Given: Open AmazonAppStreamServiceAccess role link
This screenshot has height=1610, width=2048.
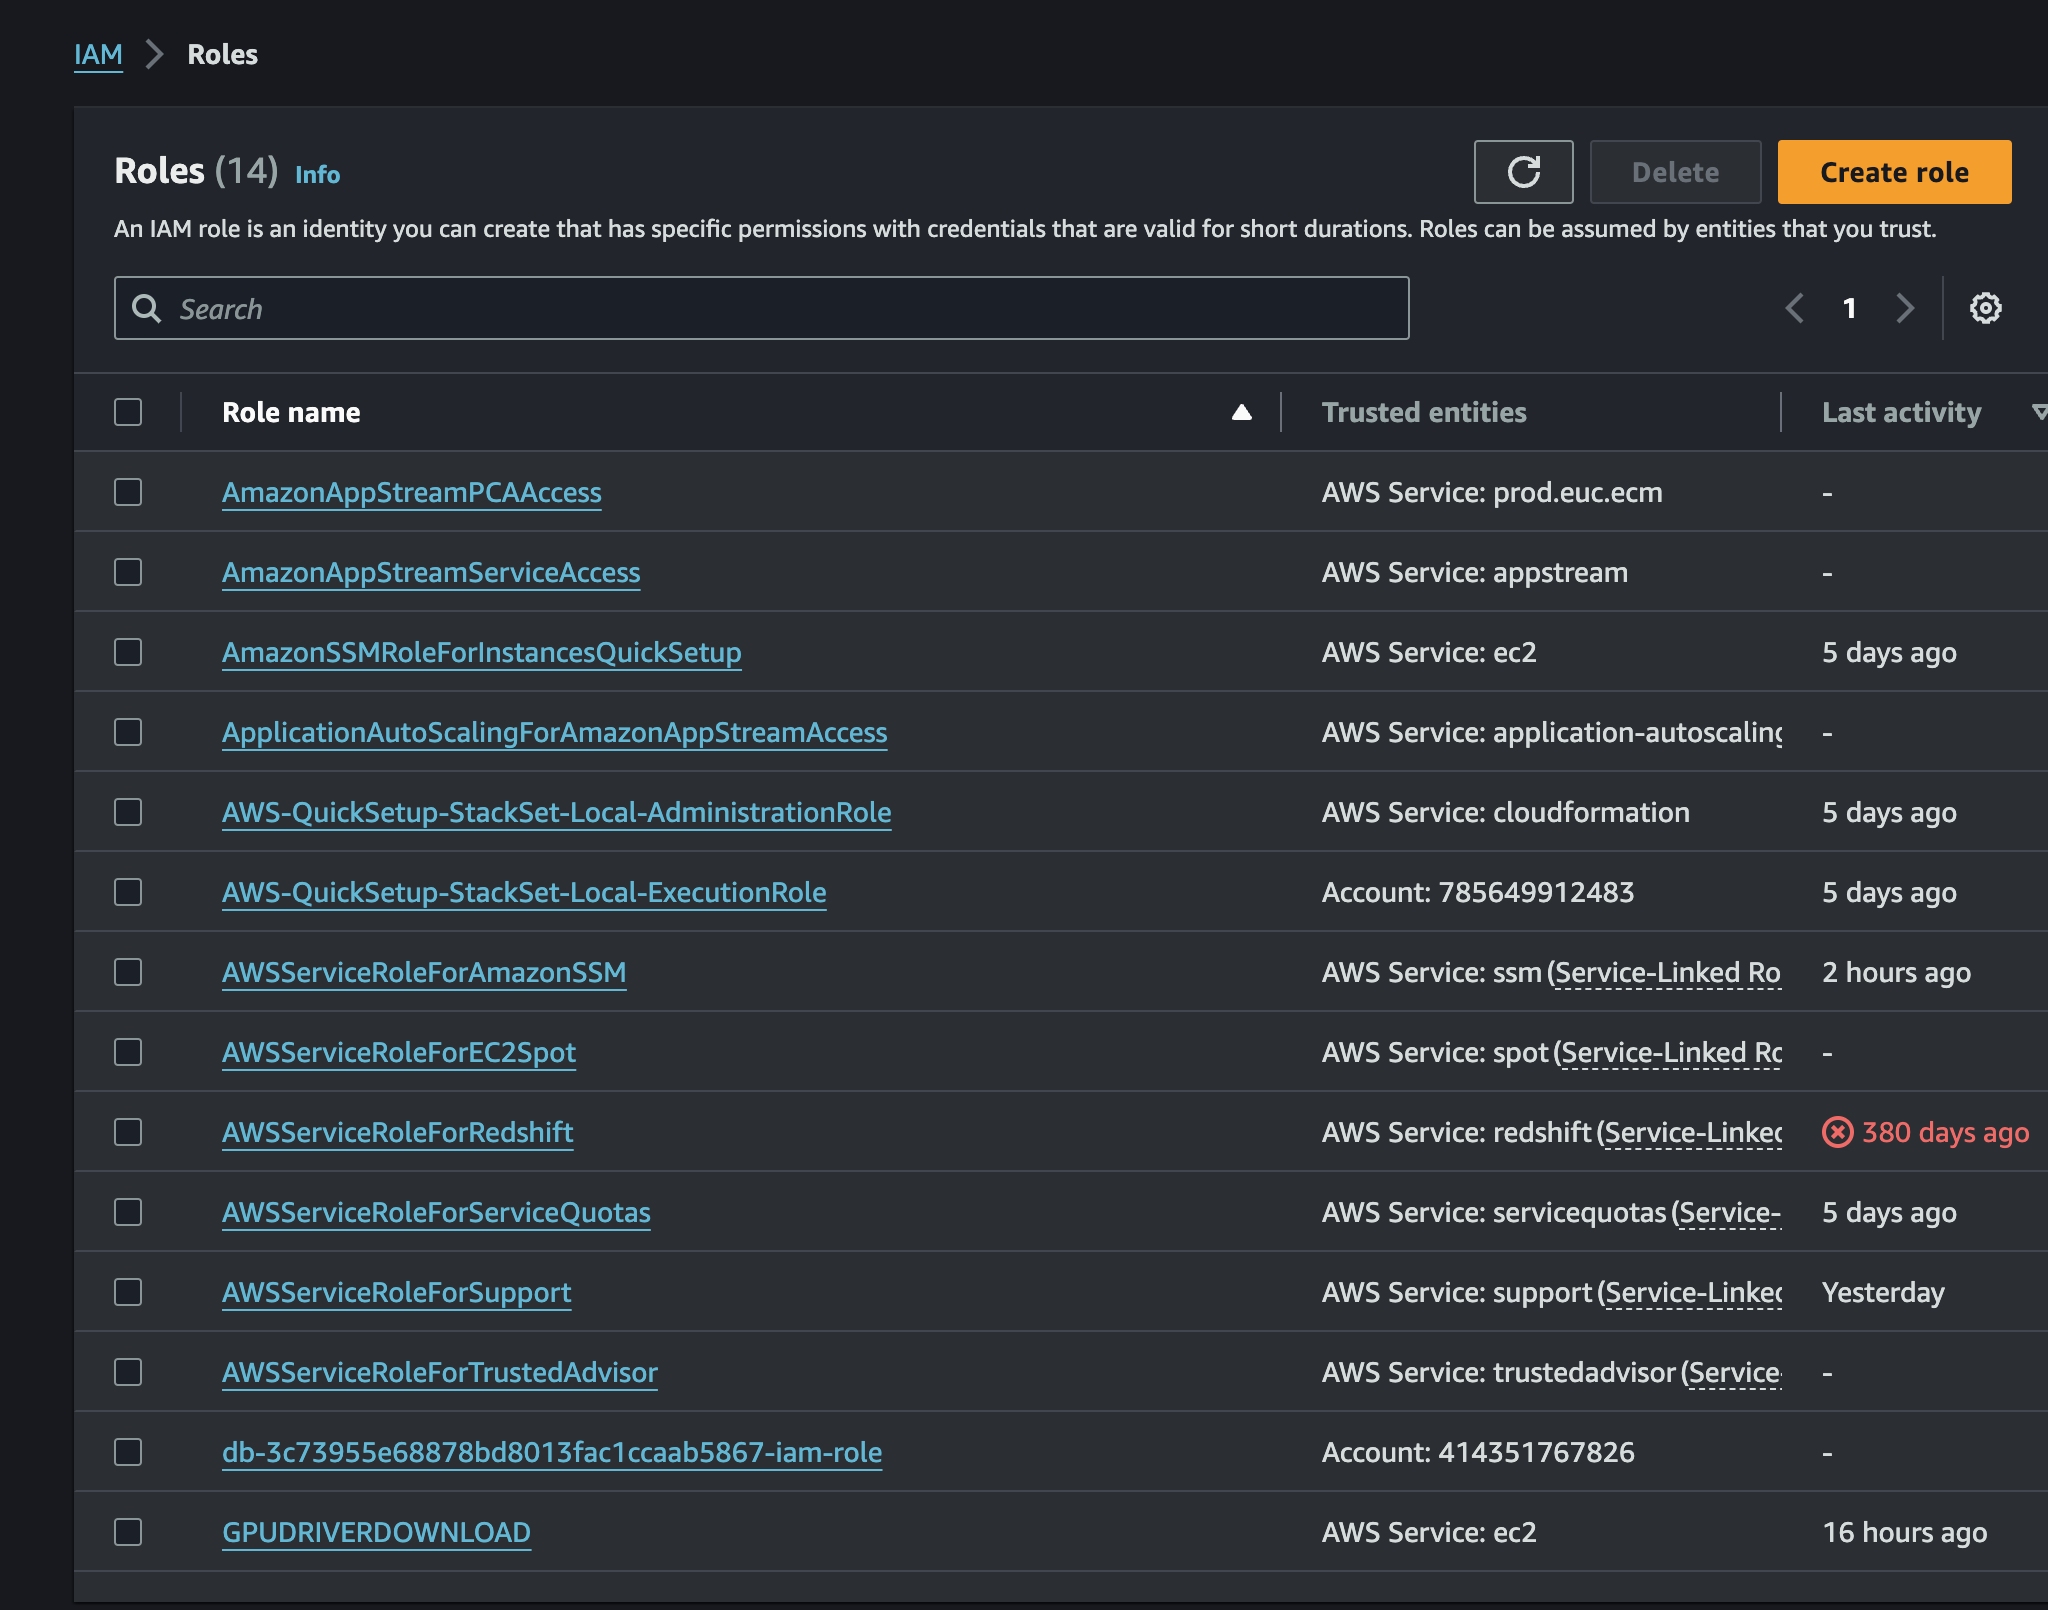Looking at the screenshot, I should [431, 572].
